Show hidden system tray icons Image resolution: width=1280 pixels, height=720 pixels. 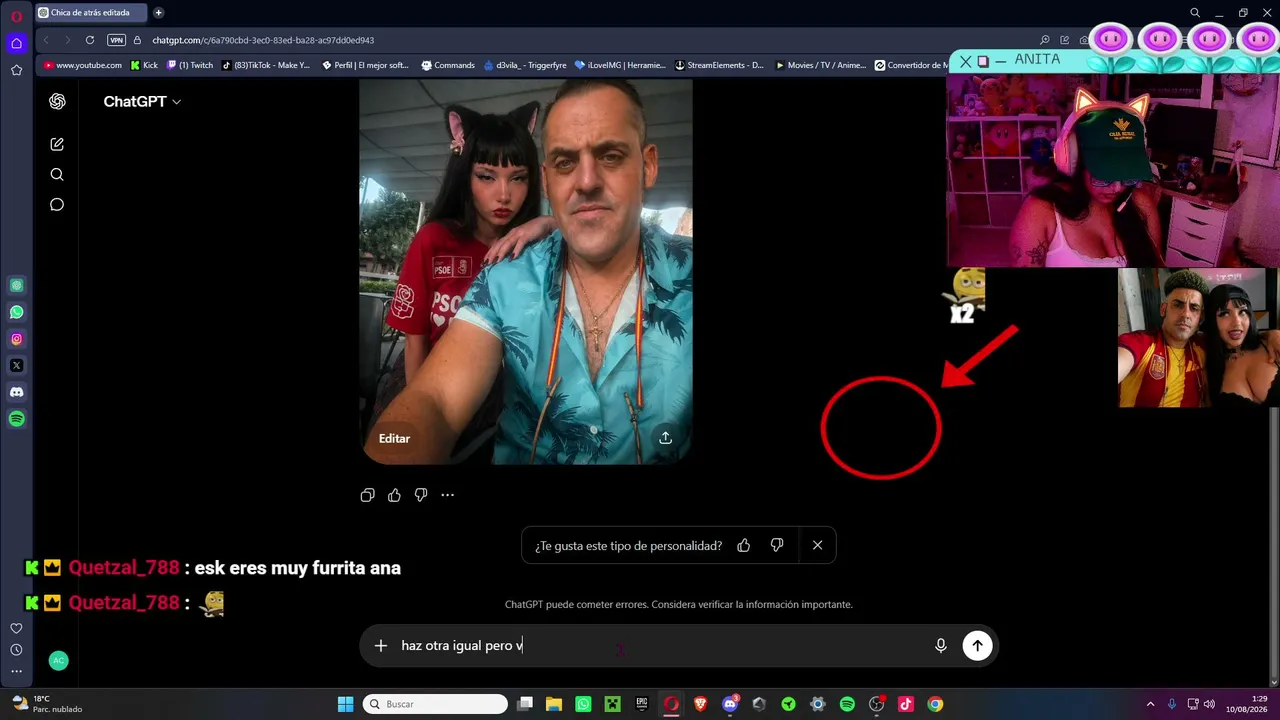point(1150,704)
